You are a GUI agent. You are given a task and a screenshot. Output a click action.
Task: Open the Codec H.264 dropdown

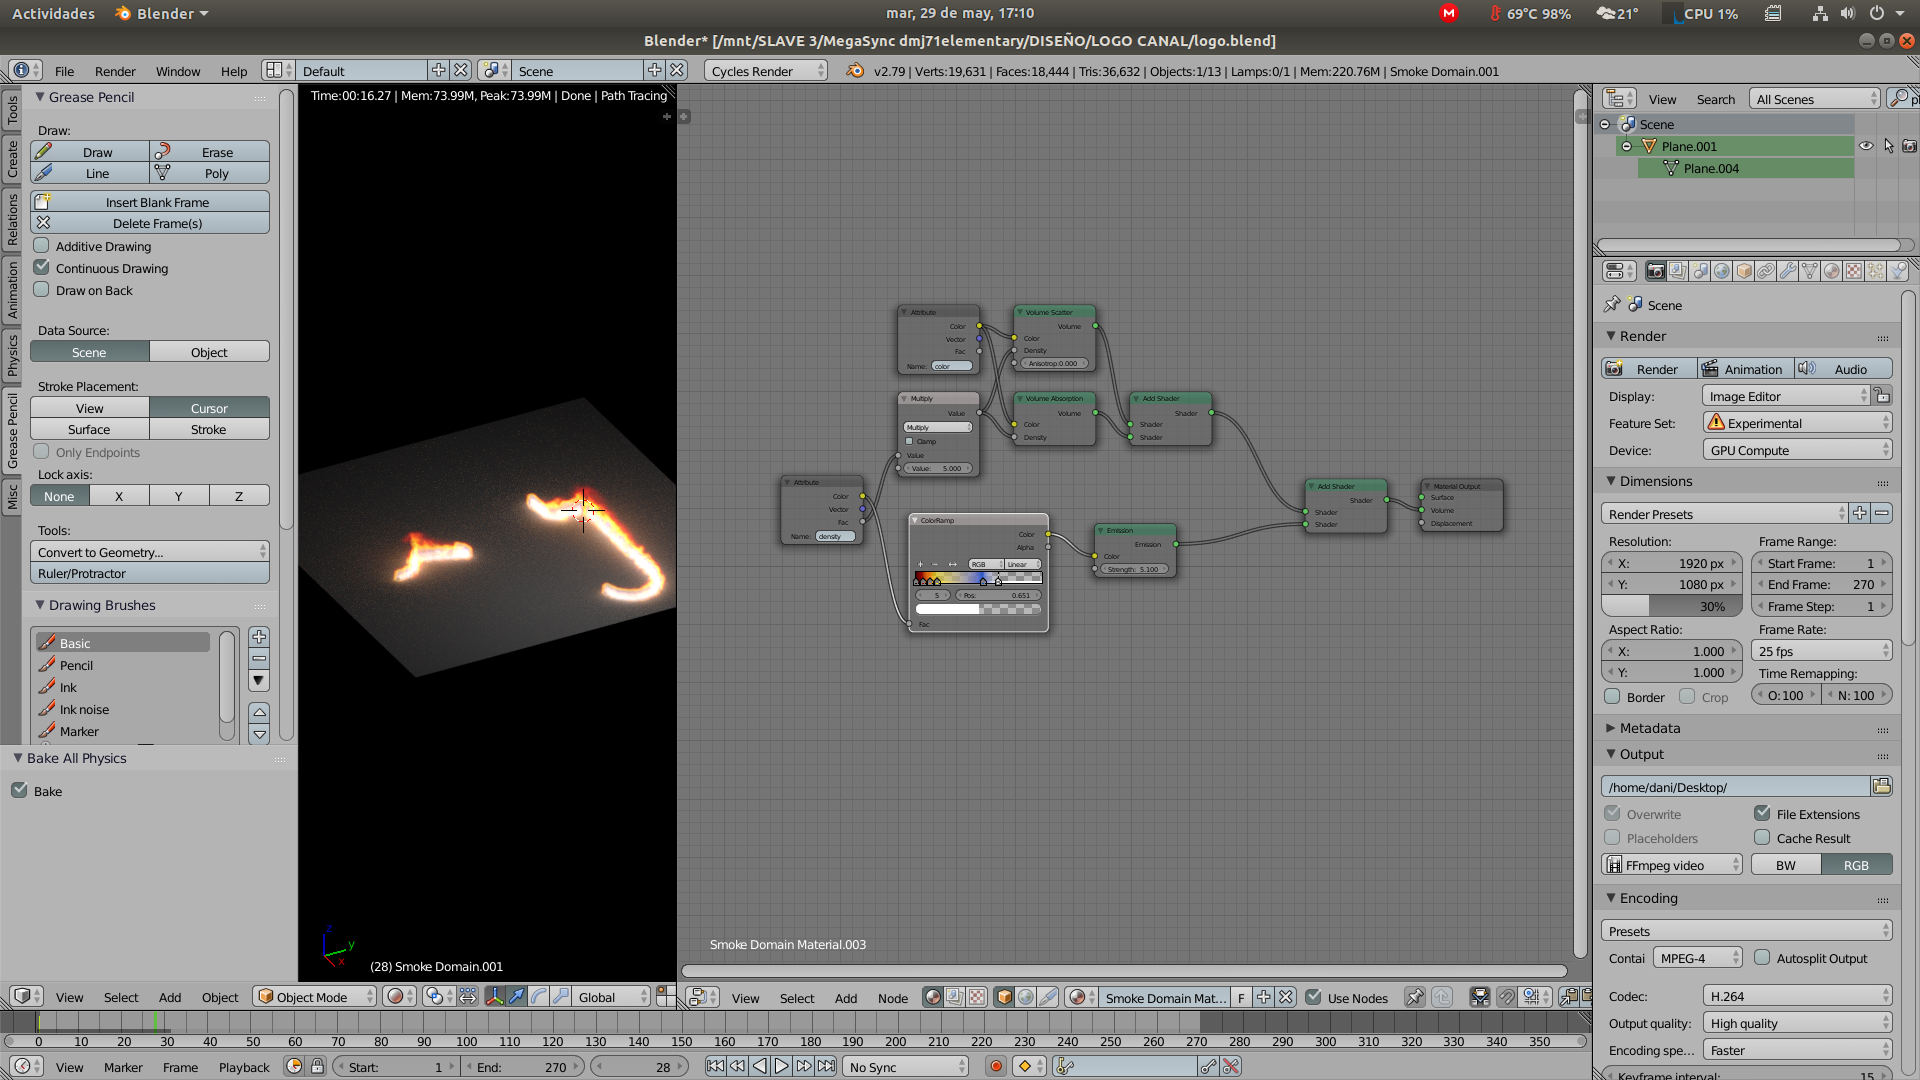[x=1797, y=996]
